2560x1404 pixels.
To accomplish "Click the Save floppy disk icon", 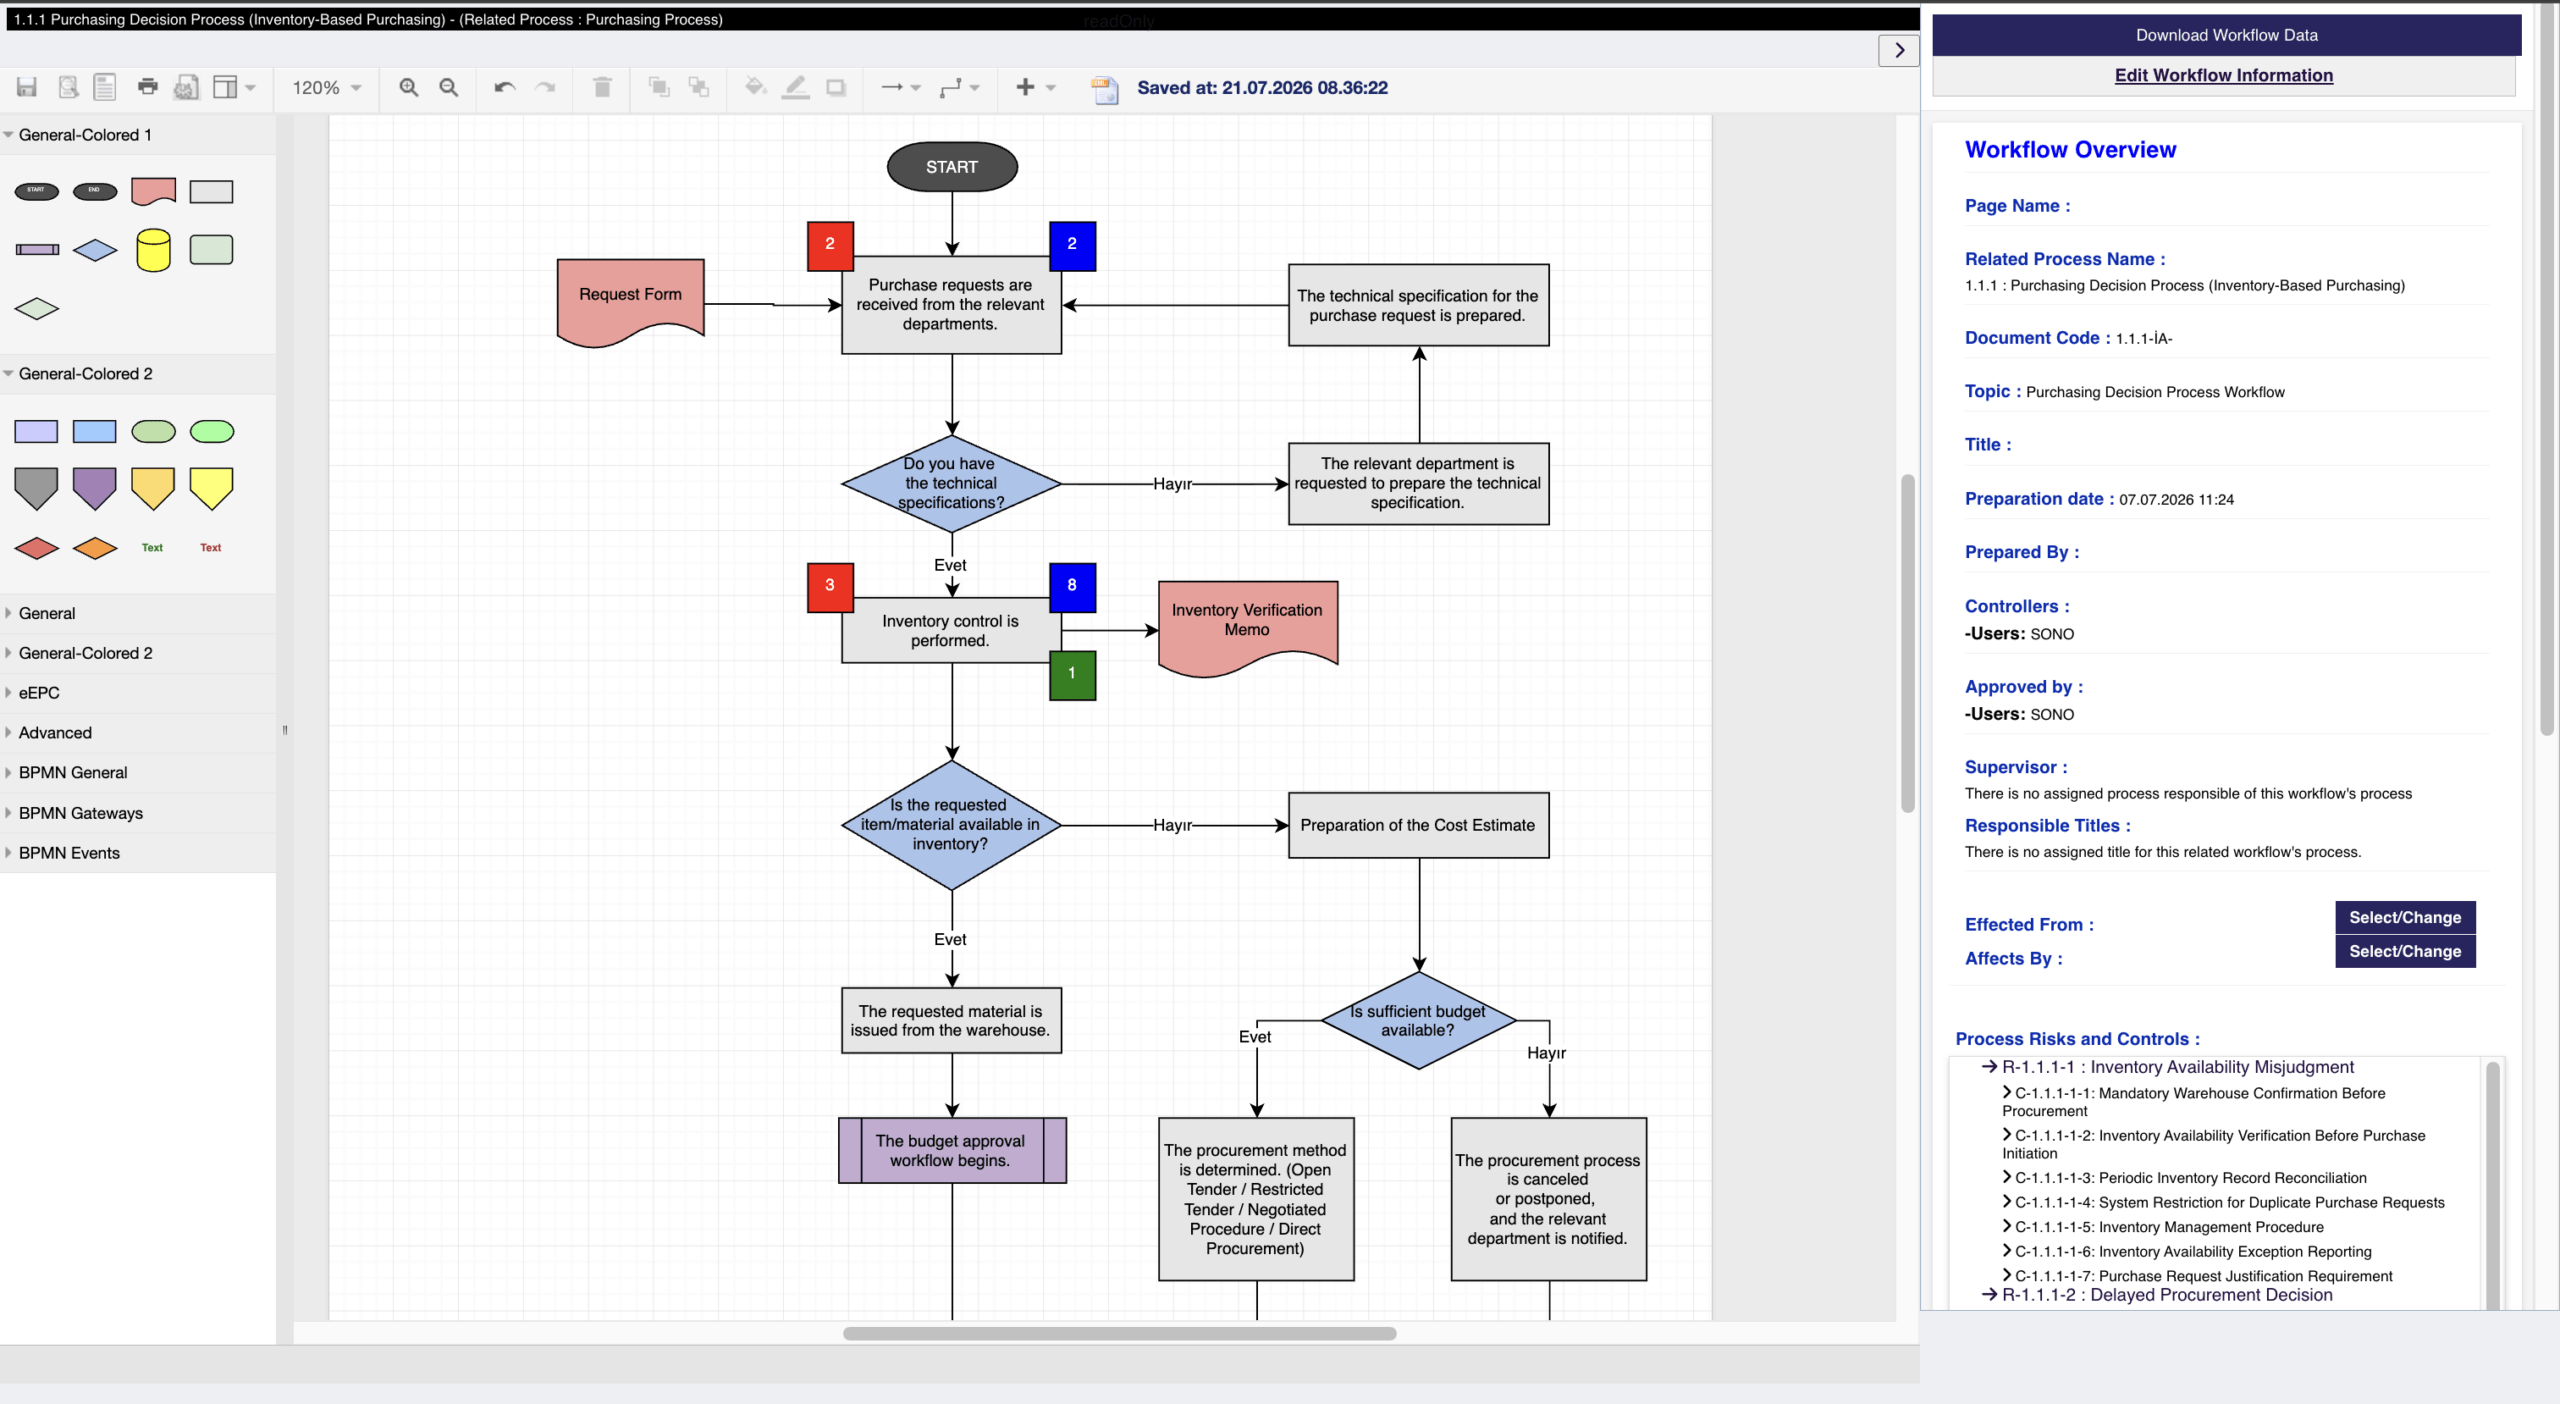I will tap(27, 88).
